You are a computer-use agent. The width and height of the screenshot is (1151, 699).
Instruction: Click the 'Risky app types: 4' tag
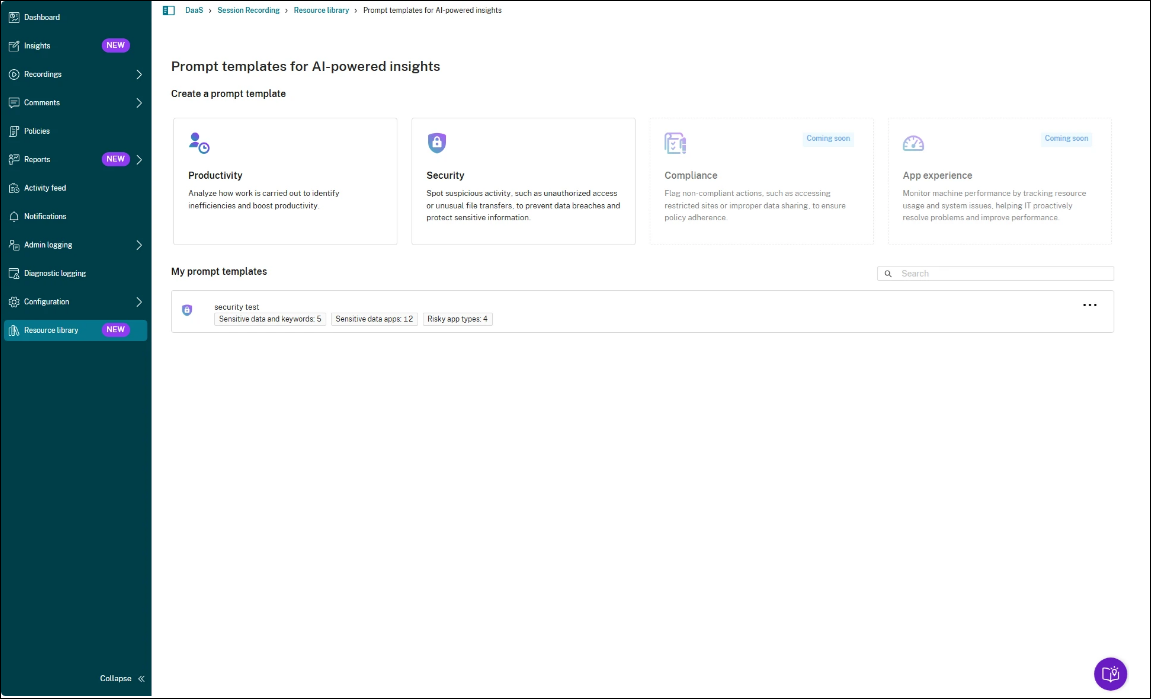[457, 319]
